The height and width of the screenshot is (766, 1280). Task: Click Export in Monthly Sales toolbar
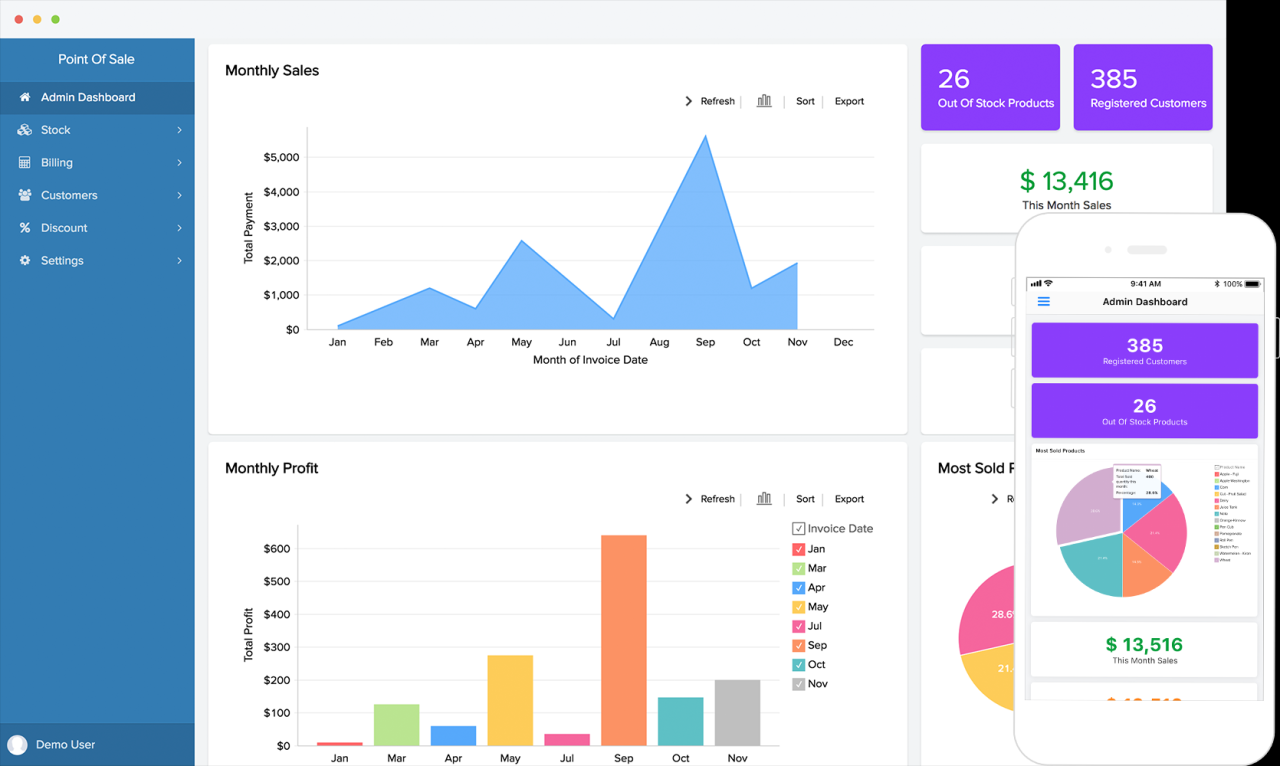849,101
